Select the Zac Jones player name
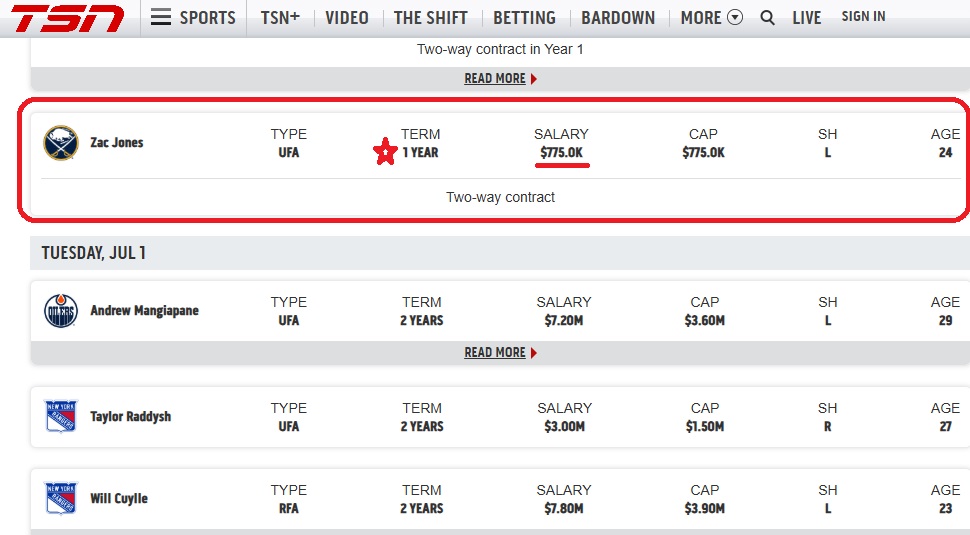Viewport: 970px width, 535px height. coord(117,143)
